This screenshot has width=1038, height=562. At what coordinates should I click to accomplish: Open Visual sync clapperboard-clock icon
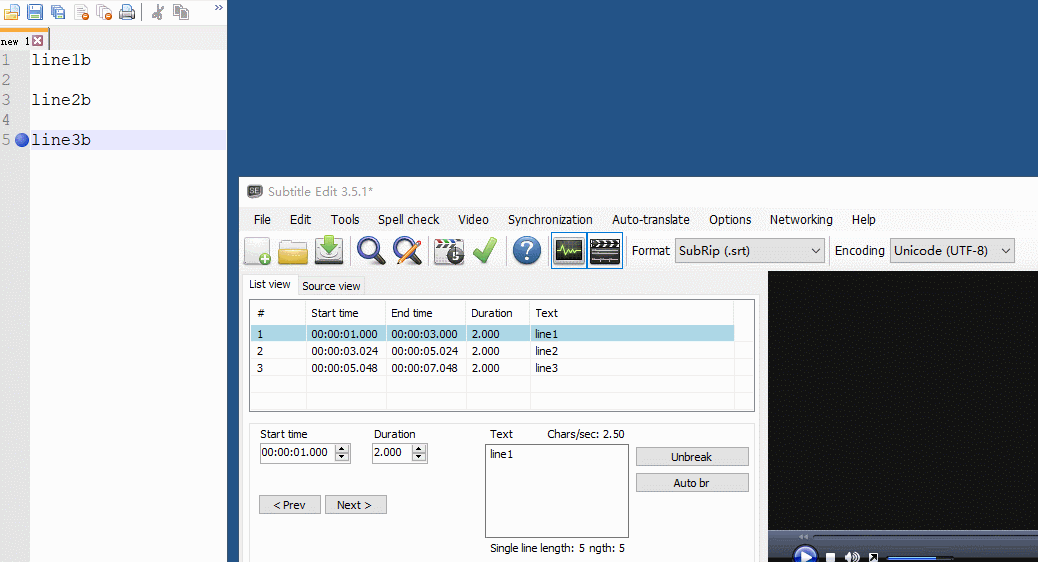(449, 252)
